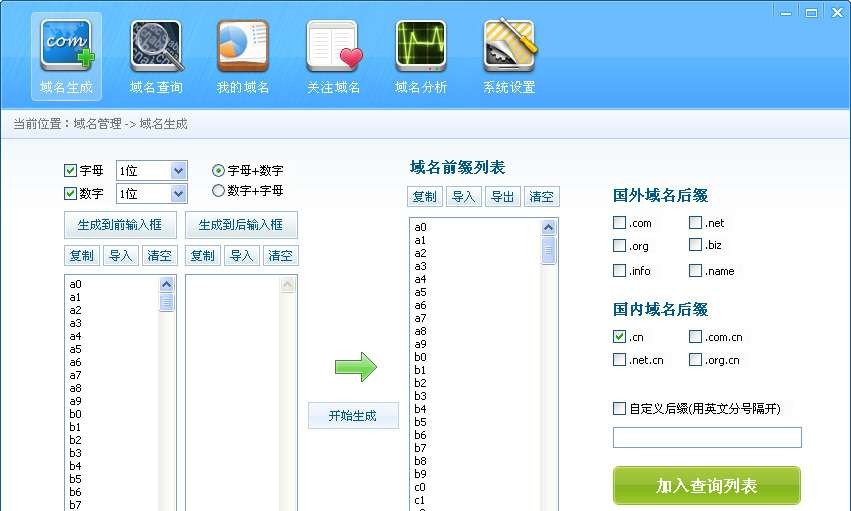Click the prefix list scroll-up arrow
The width and height of the screenshot is (851, 511).
(548, 227)
